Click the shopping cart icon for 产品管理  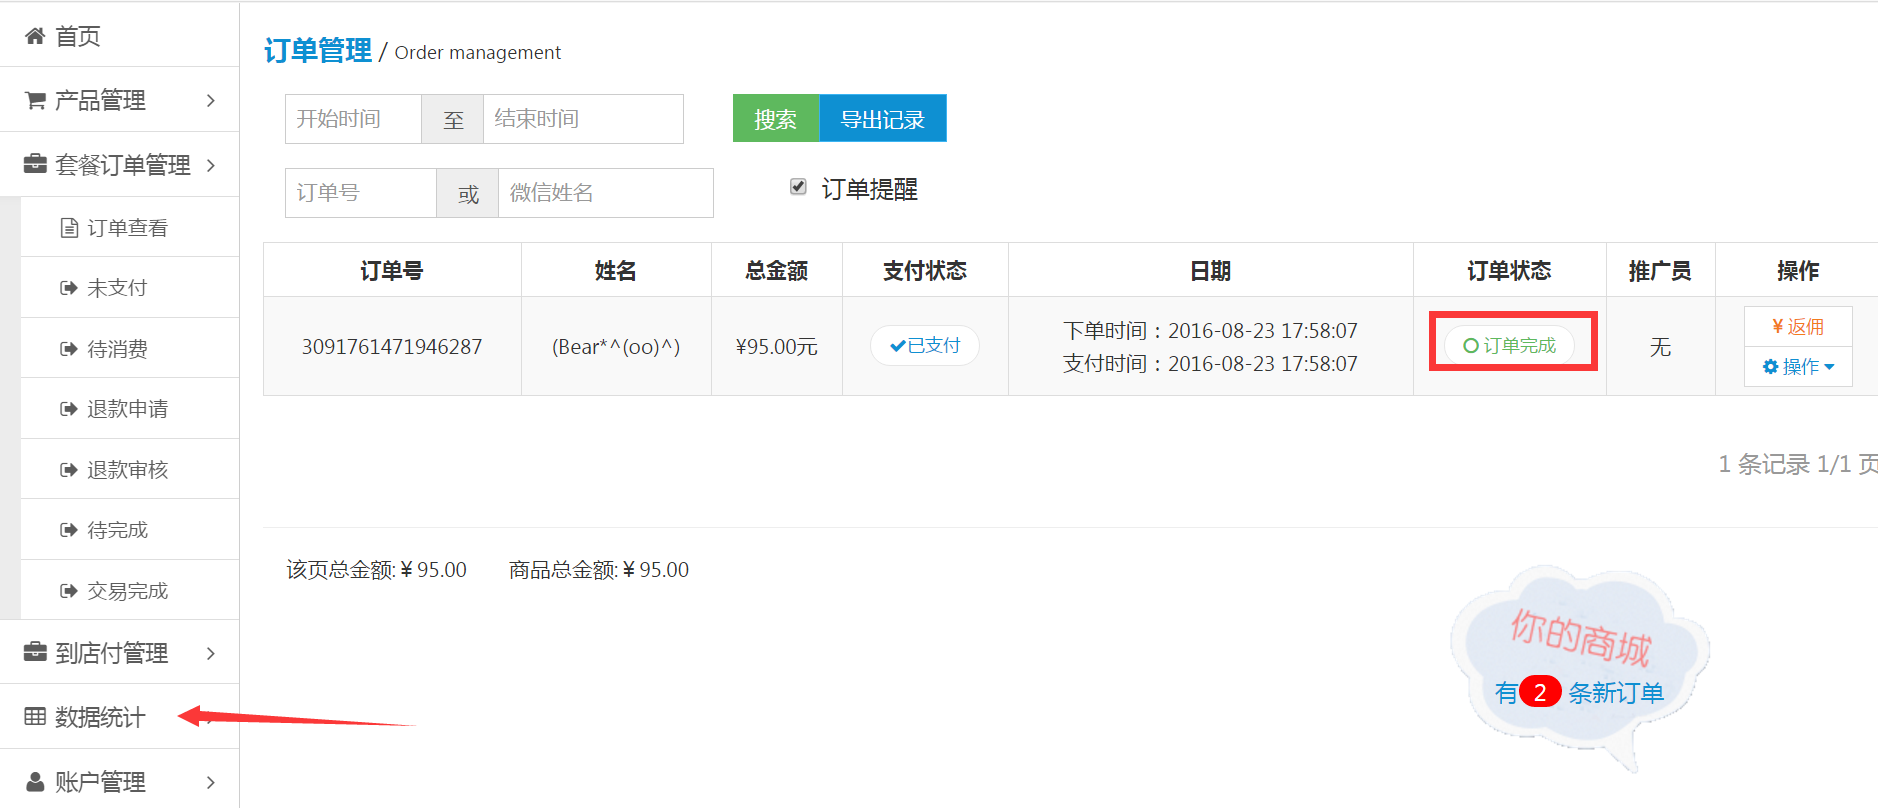[x=35, y=101]
